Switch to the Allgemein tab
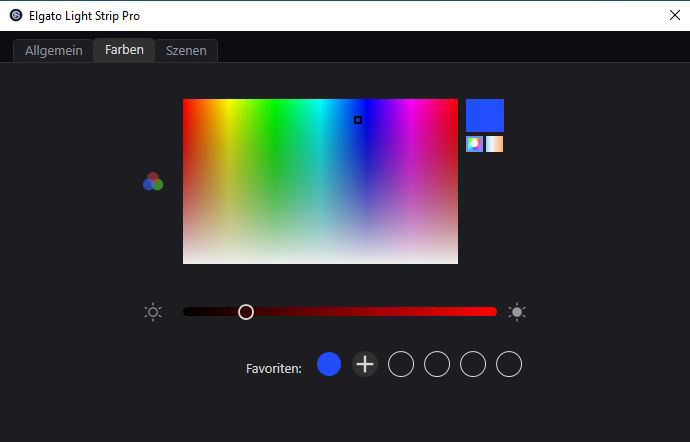 tap(53, 50)
